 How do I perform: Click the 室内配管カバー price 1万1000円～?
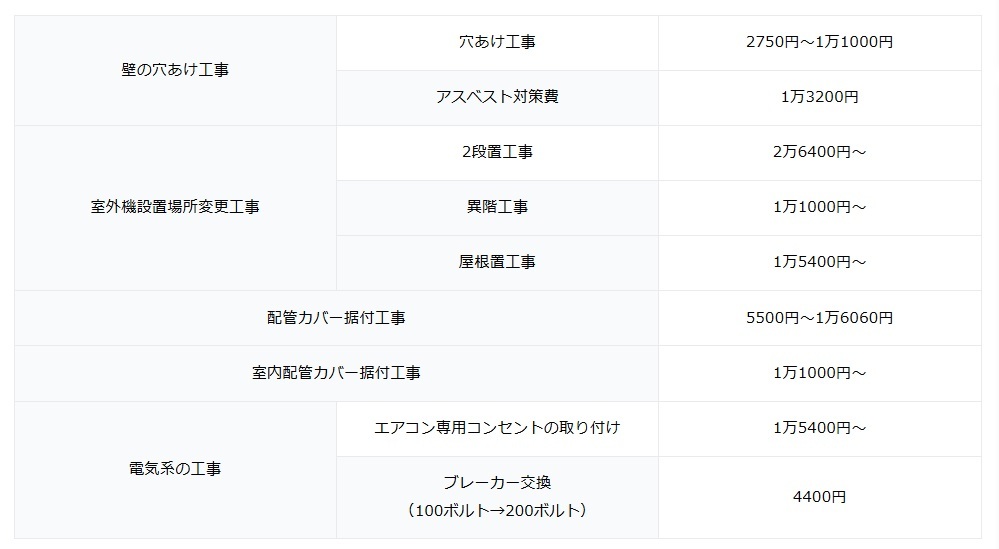820,373
